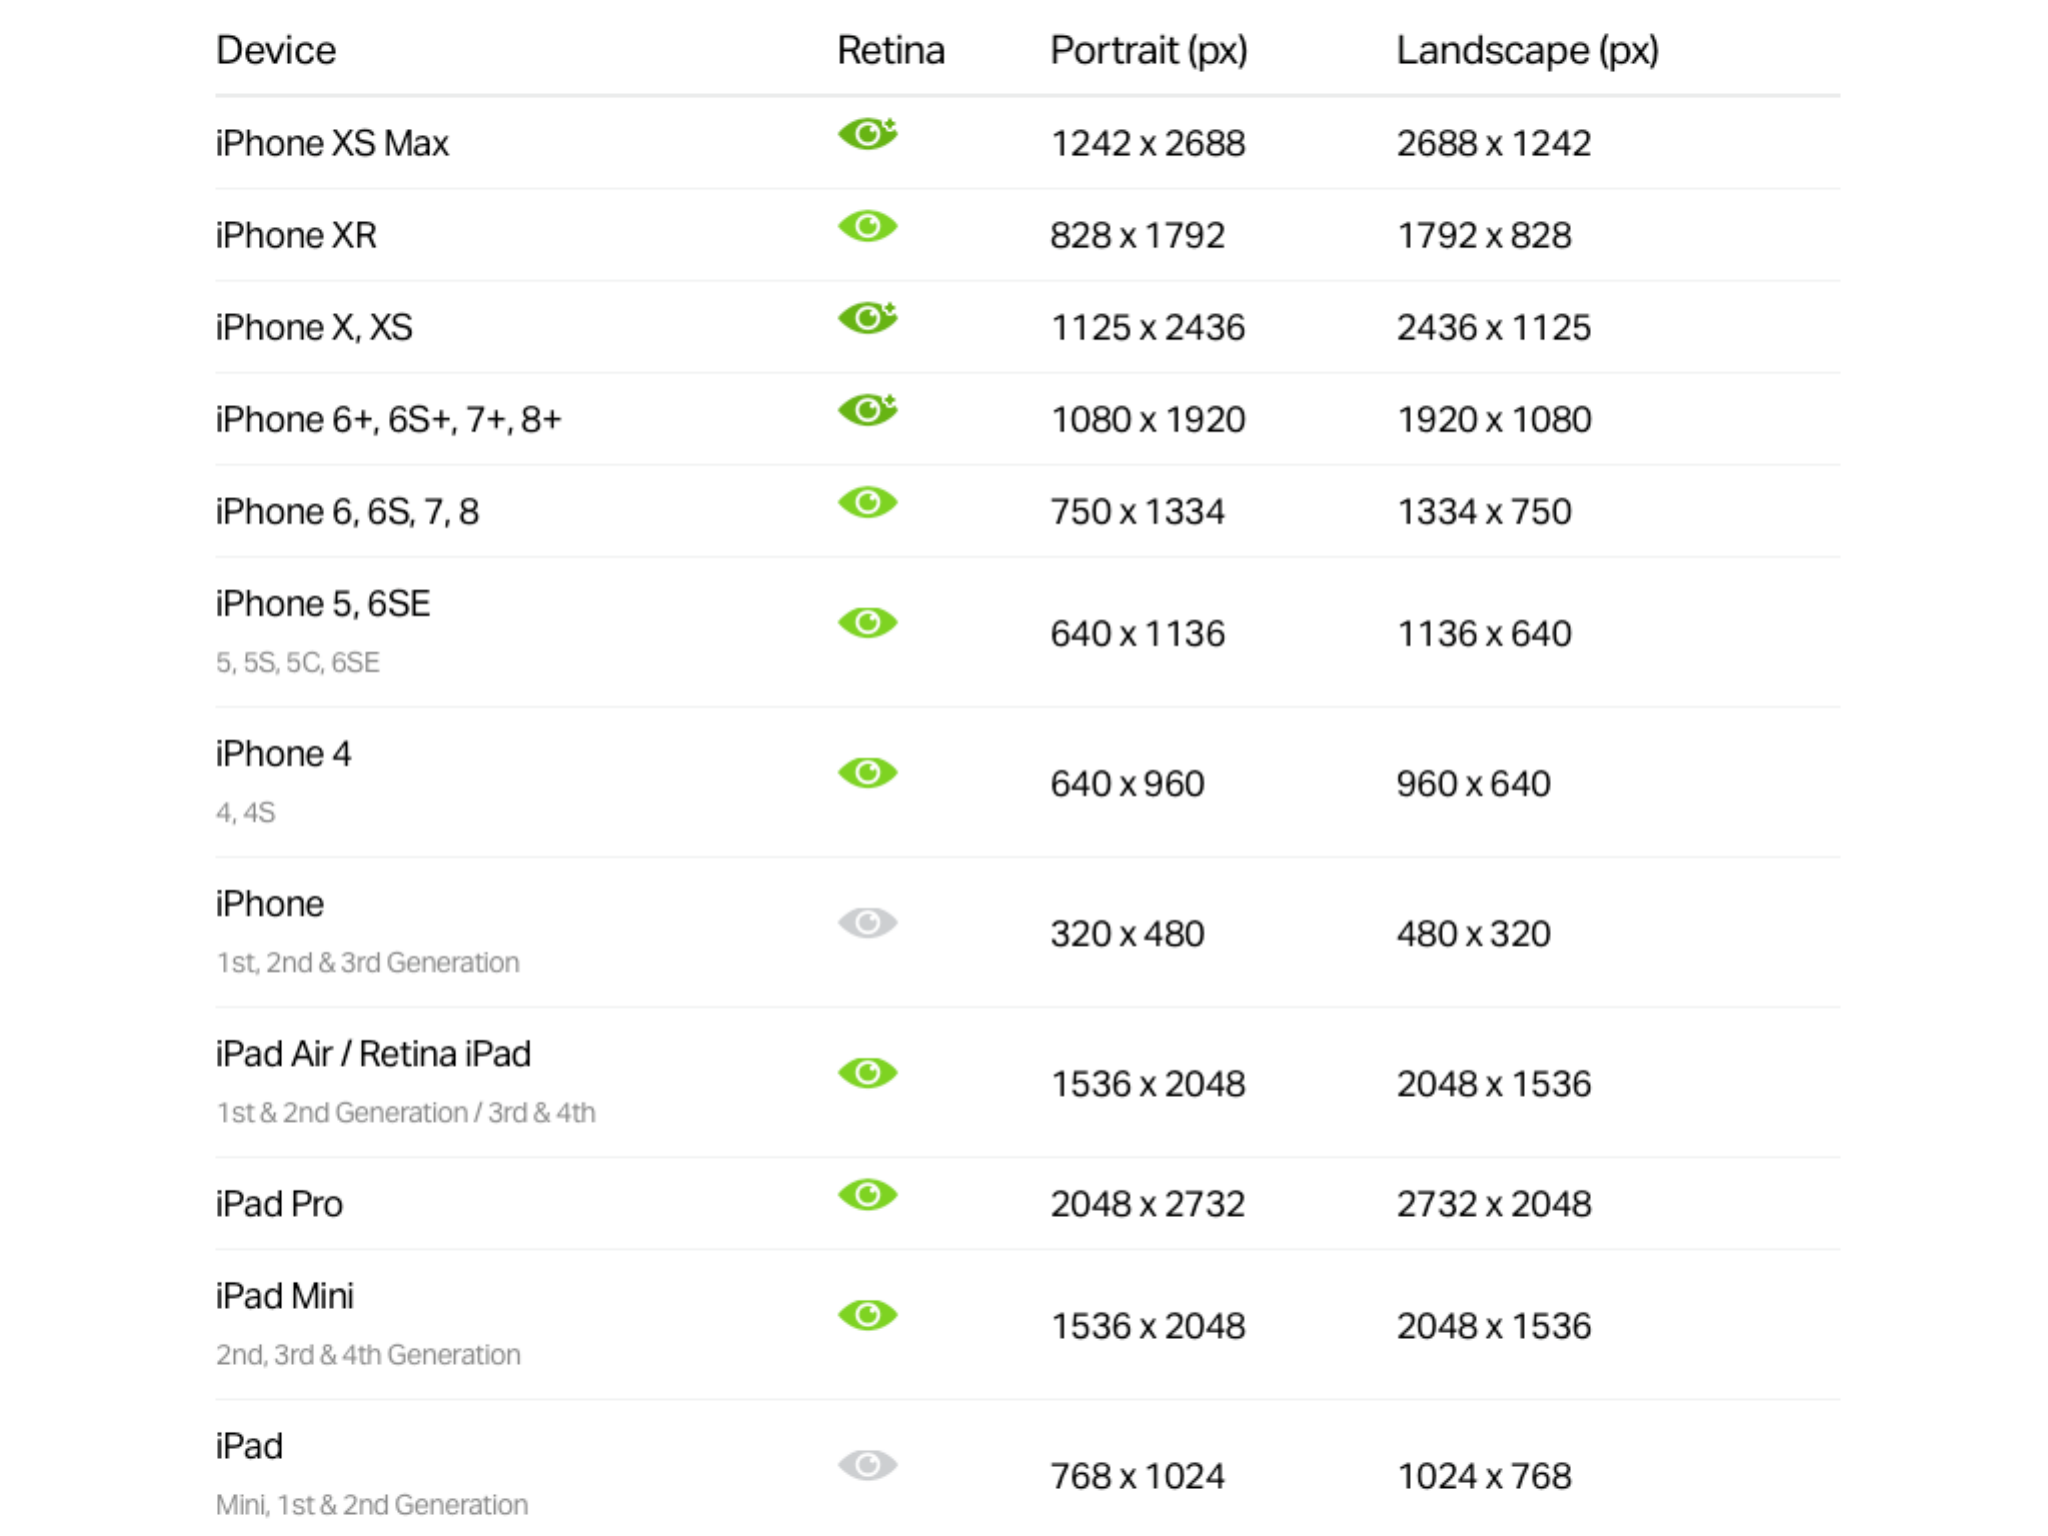Screen dimensions: 2048x1536
Task: Click the Portrait (px) column header
Action: pos(1148,50)
